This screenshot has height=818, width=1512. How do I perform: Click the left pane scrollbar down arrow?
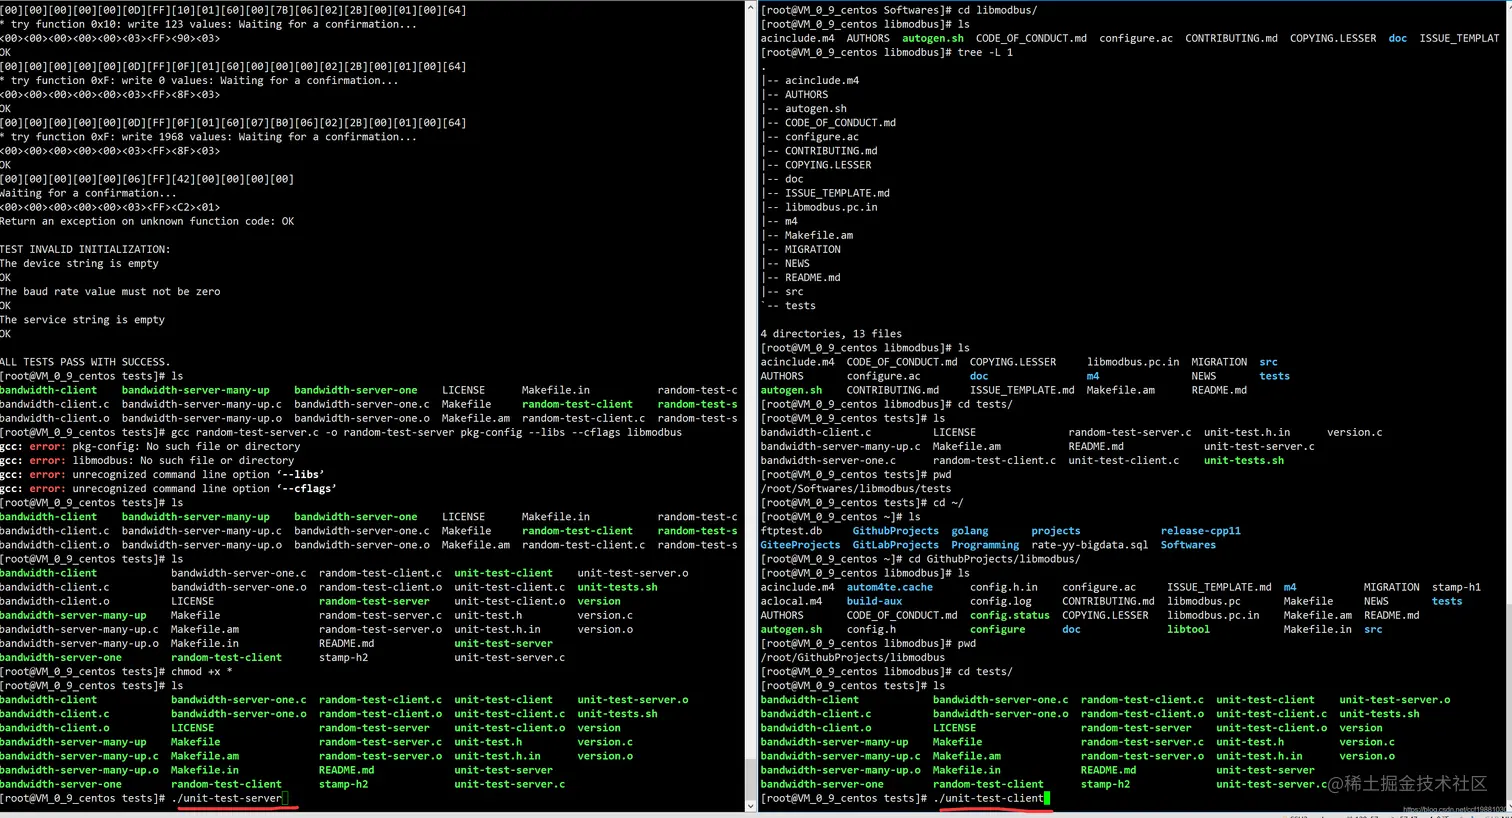(x=751, y=805)
